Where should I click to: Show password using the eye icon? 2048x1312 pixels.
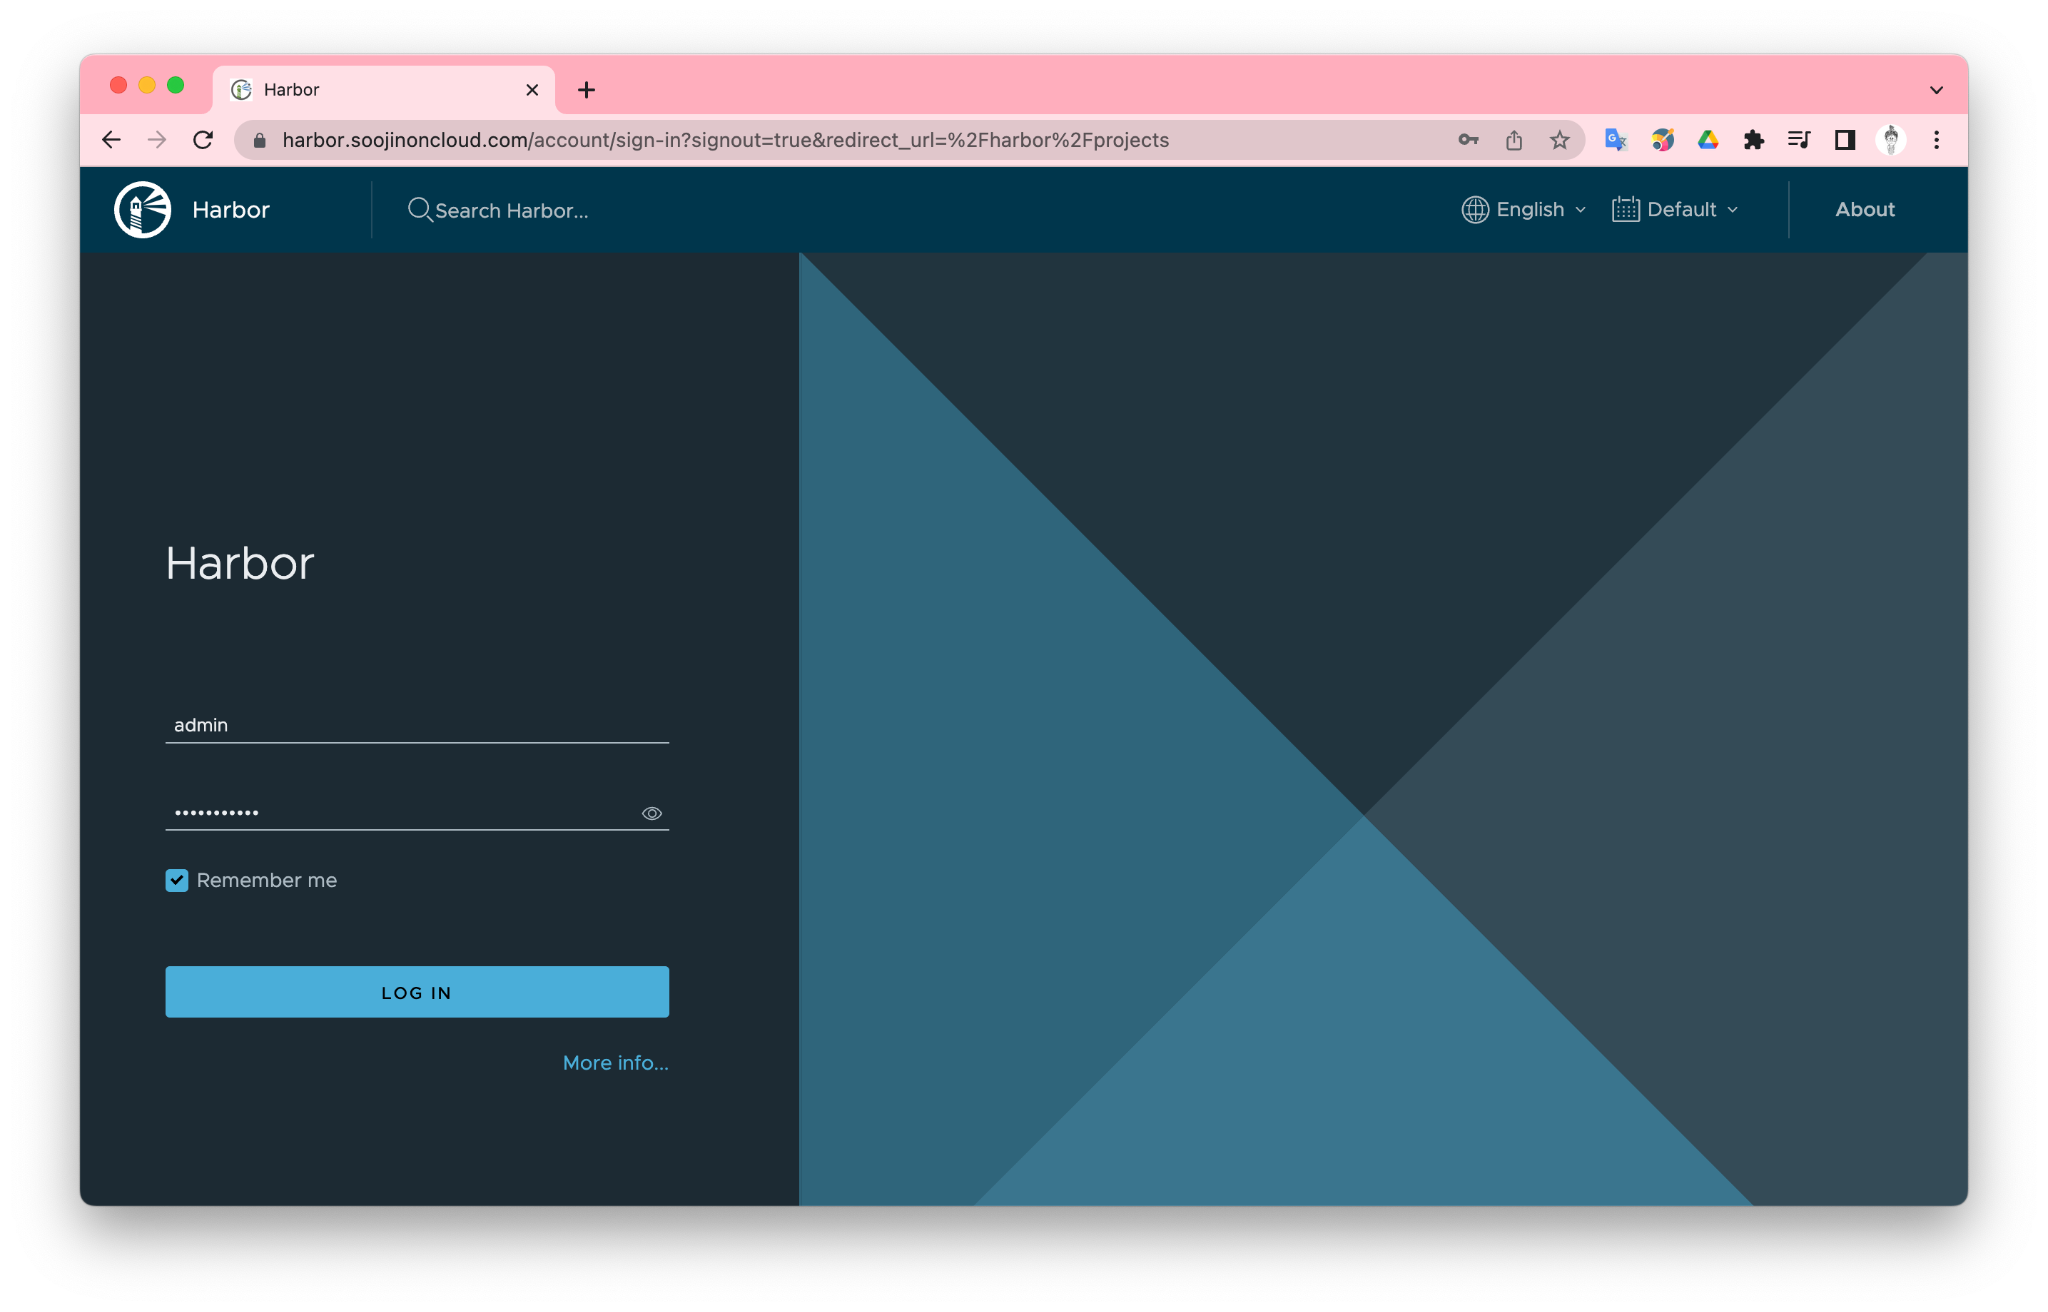click(652, 813)
